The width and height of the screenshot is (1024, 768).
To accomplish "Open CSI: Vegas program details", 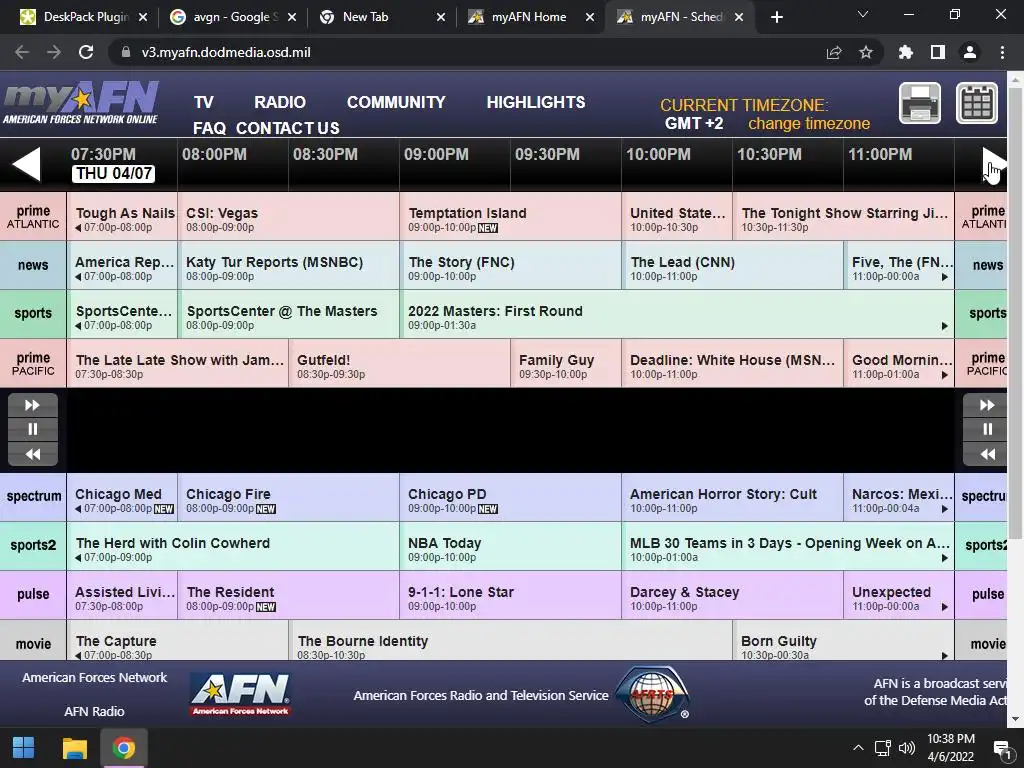I will [288, 216].
